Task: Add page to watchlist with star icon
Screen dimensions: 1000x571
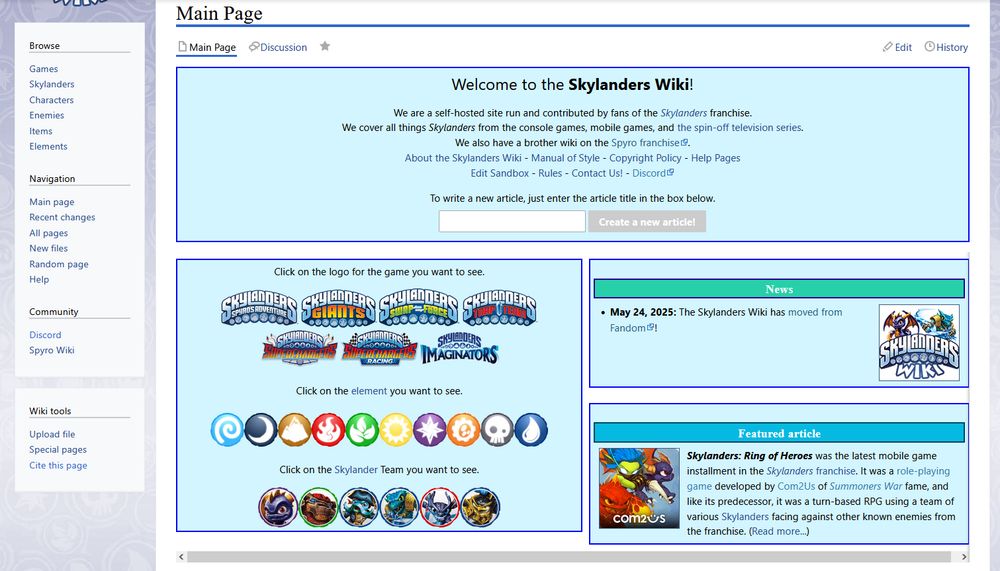Action: click(x=325, y=46)
